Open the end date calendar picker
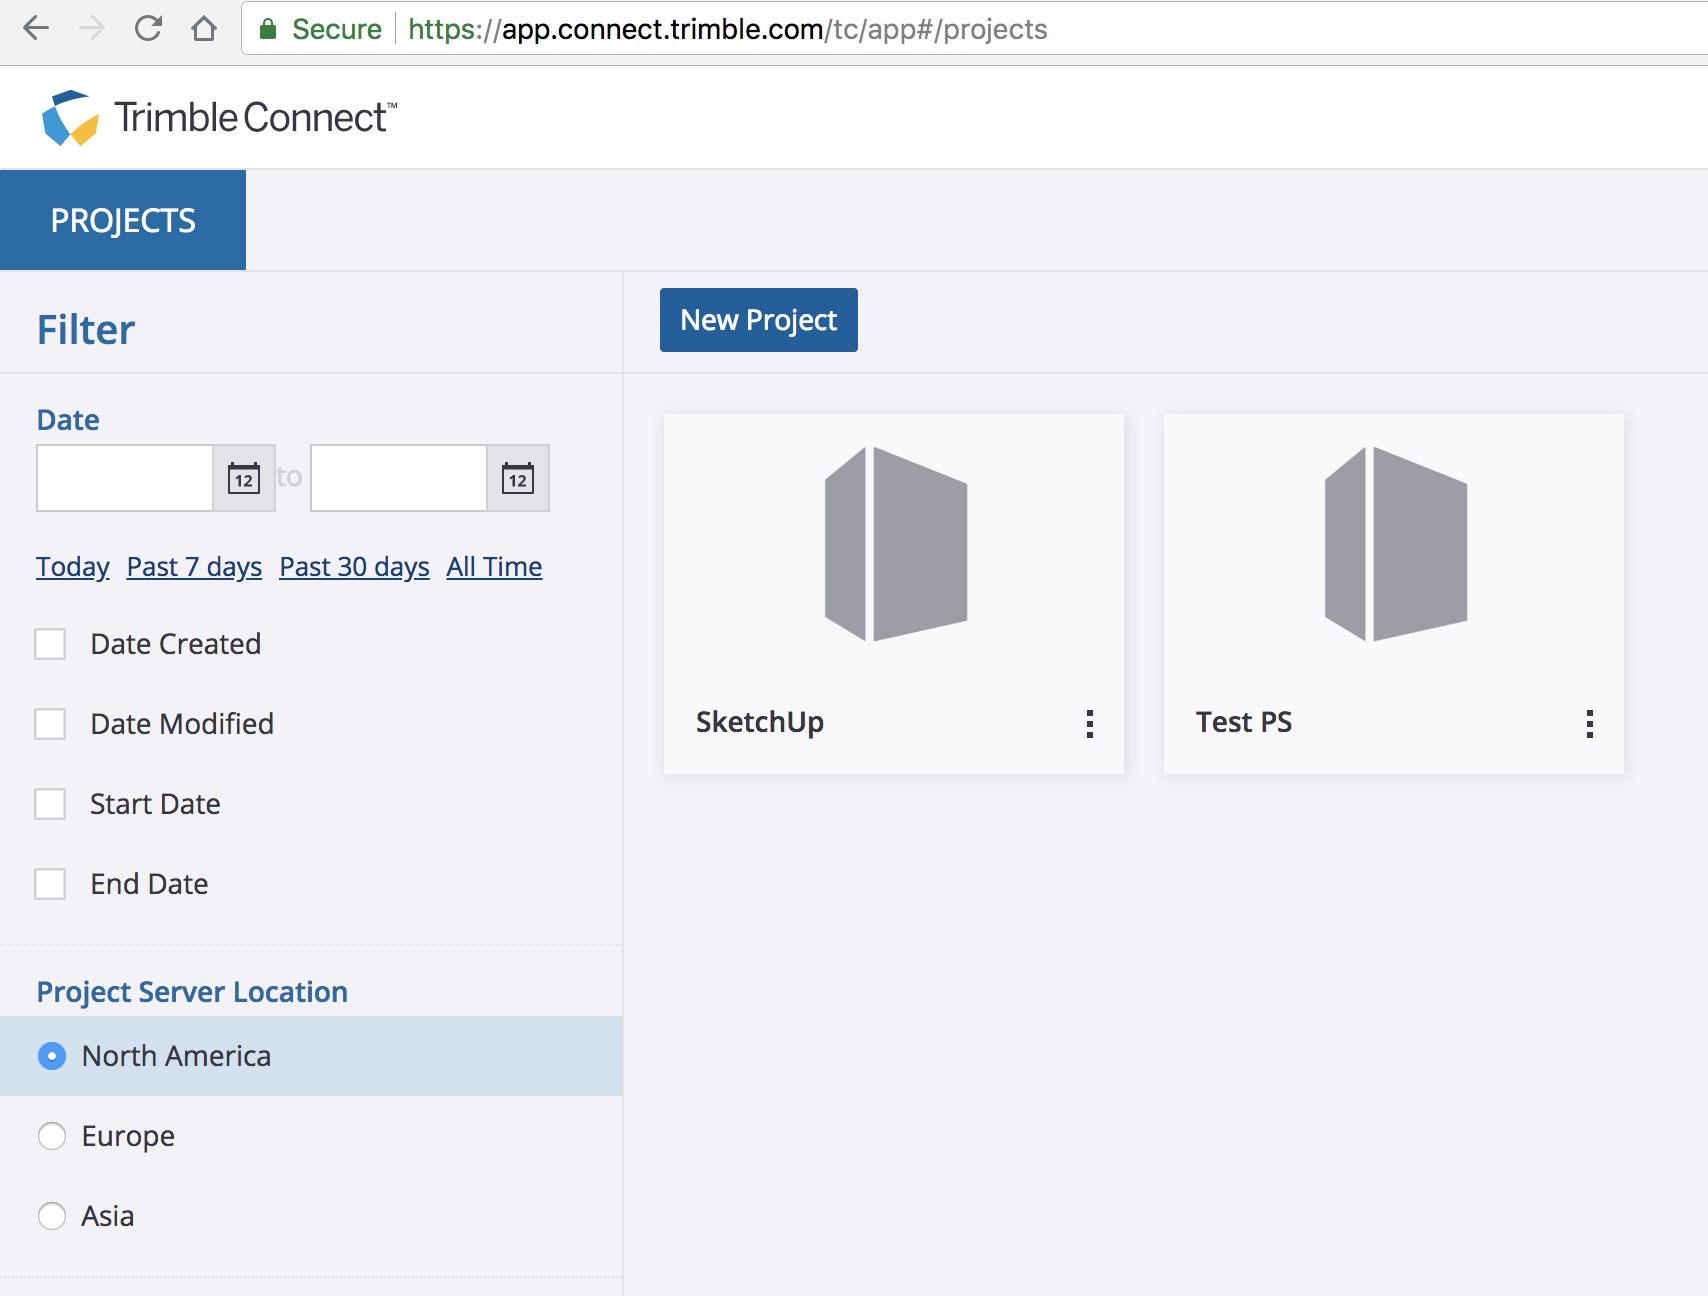 coord(518,478)
